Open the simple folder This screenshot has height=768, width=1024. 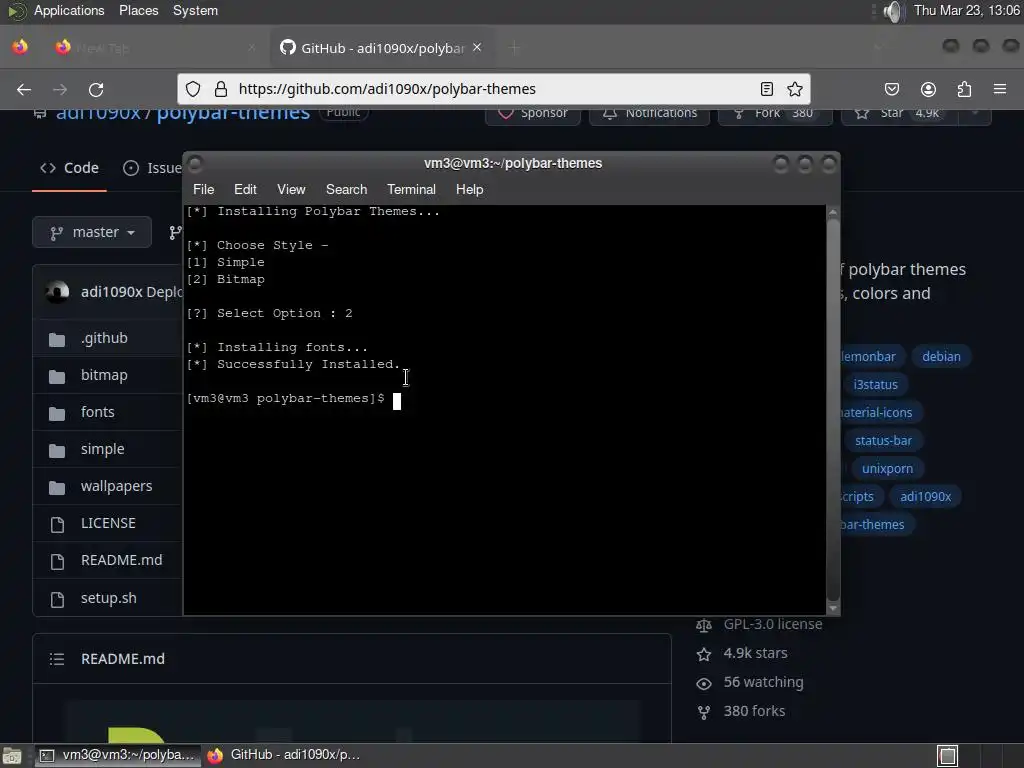[x=103, y=449]
